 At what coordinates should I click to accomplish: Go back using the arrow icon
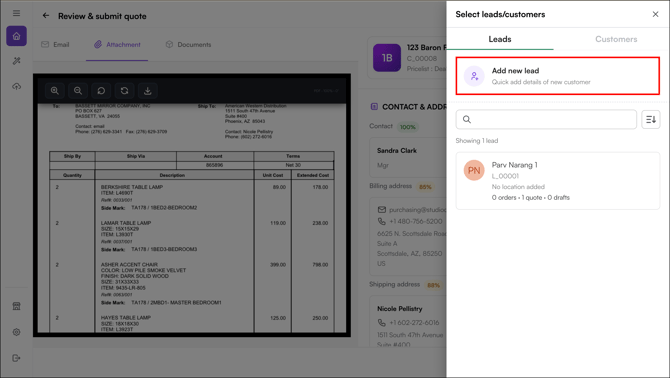pos(46,16)
